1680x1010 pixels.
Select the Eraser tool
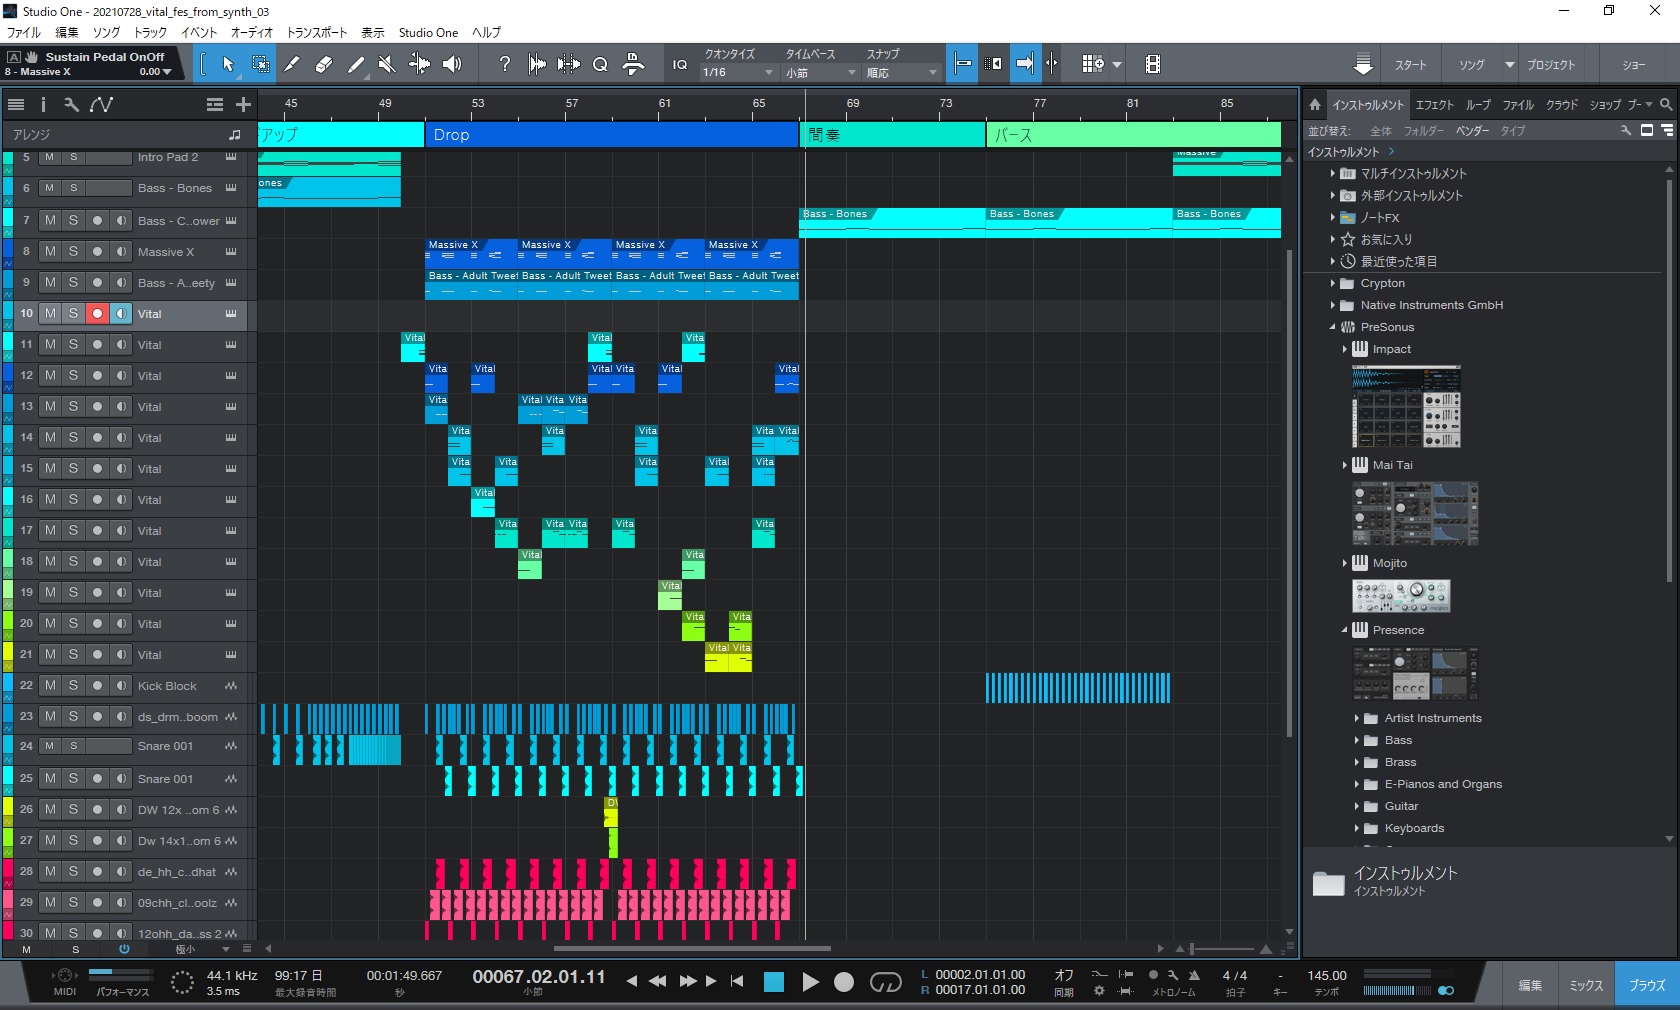(324, 64)
